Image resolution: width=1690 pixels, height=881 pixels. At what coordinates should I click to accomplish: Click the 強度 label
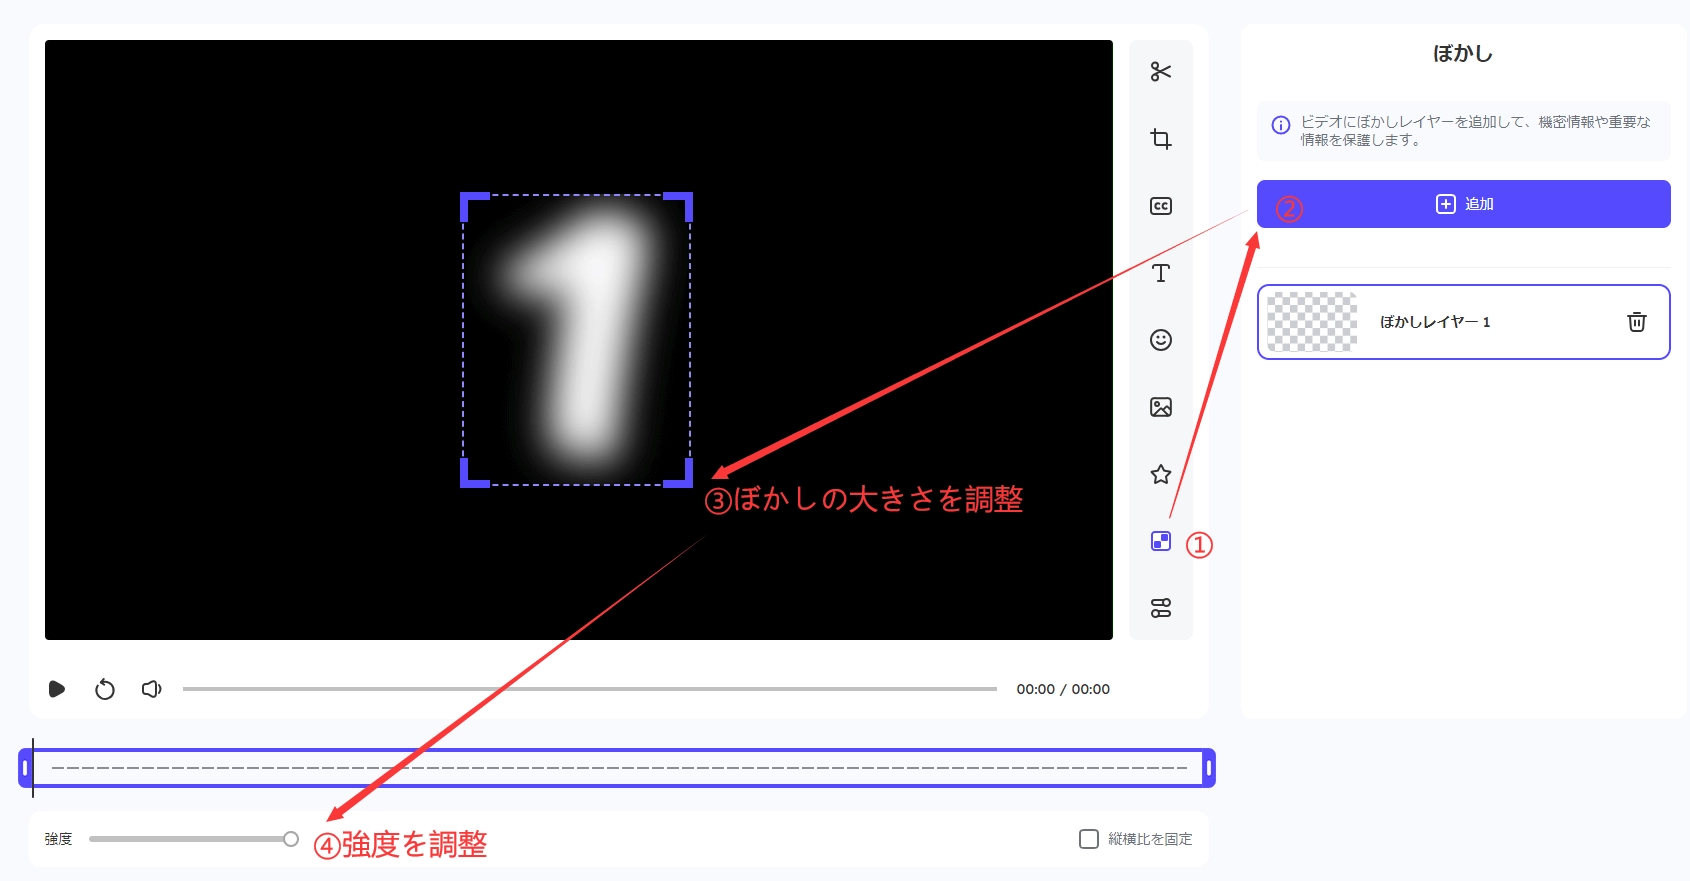pos(58,839)
